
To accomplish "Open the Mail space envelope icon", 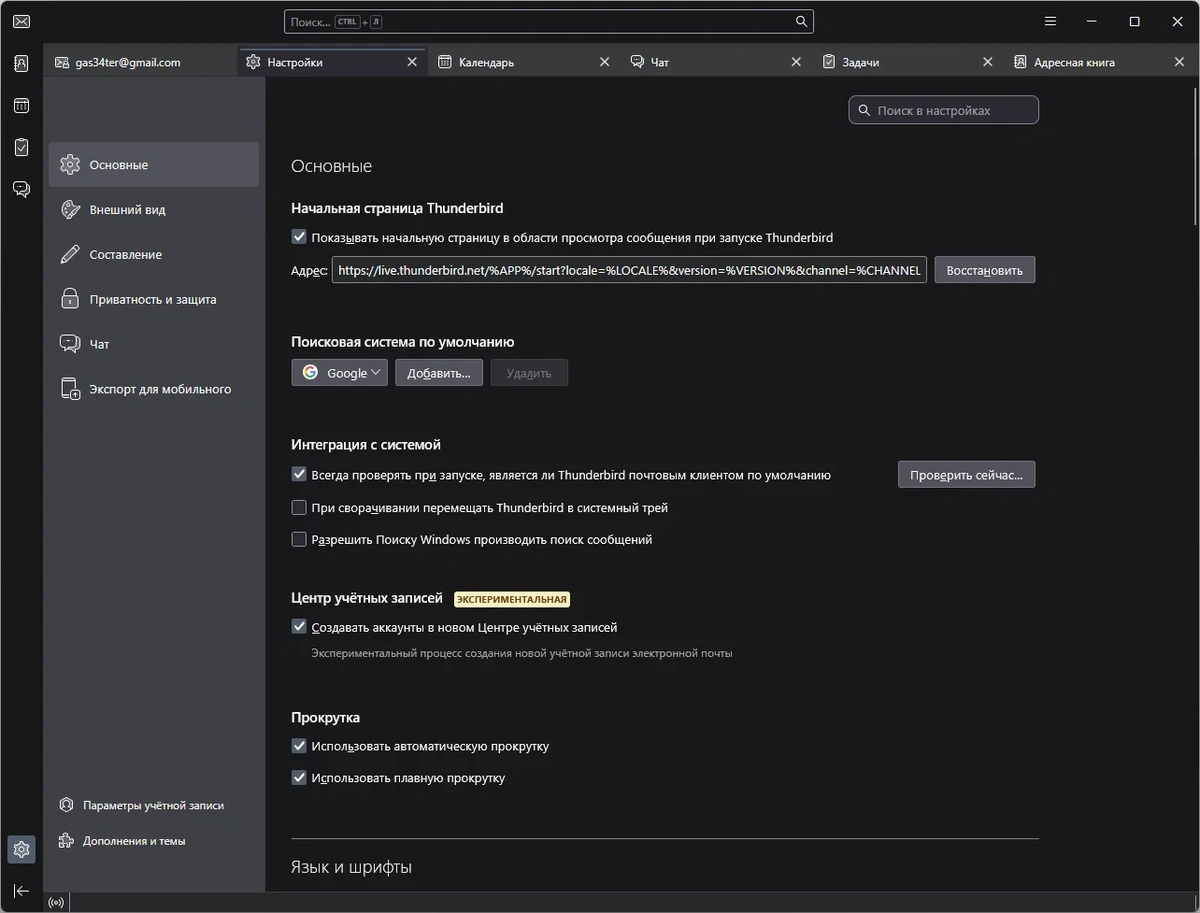I will click(21, 22).
